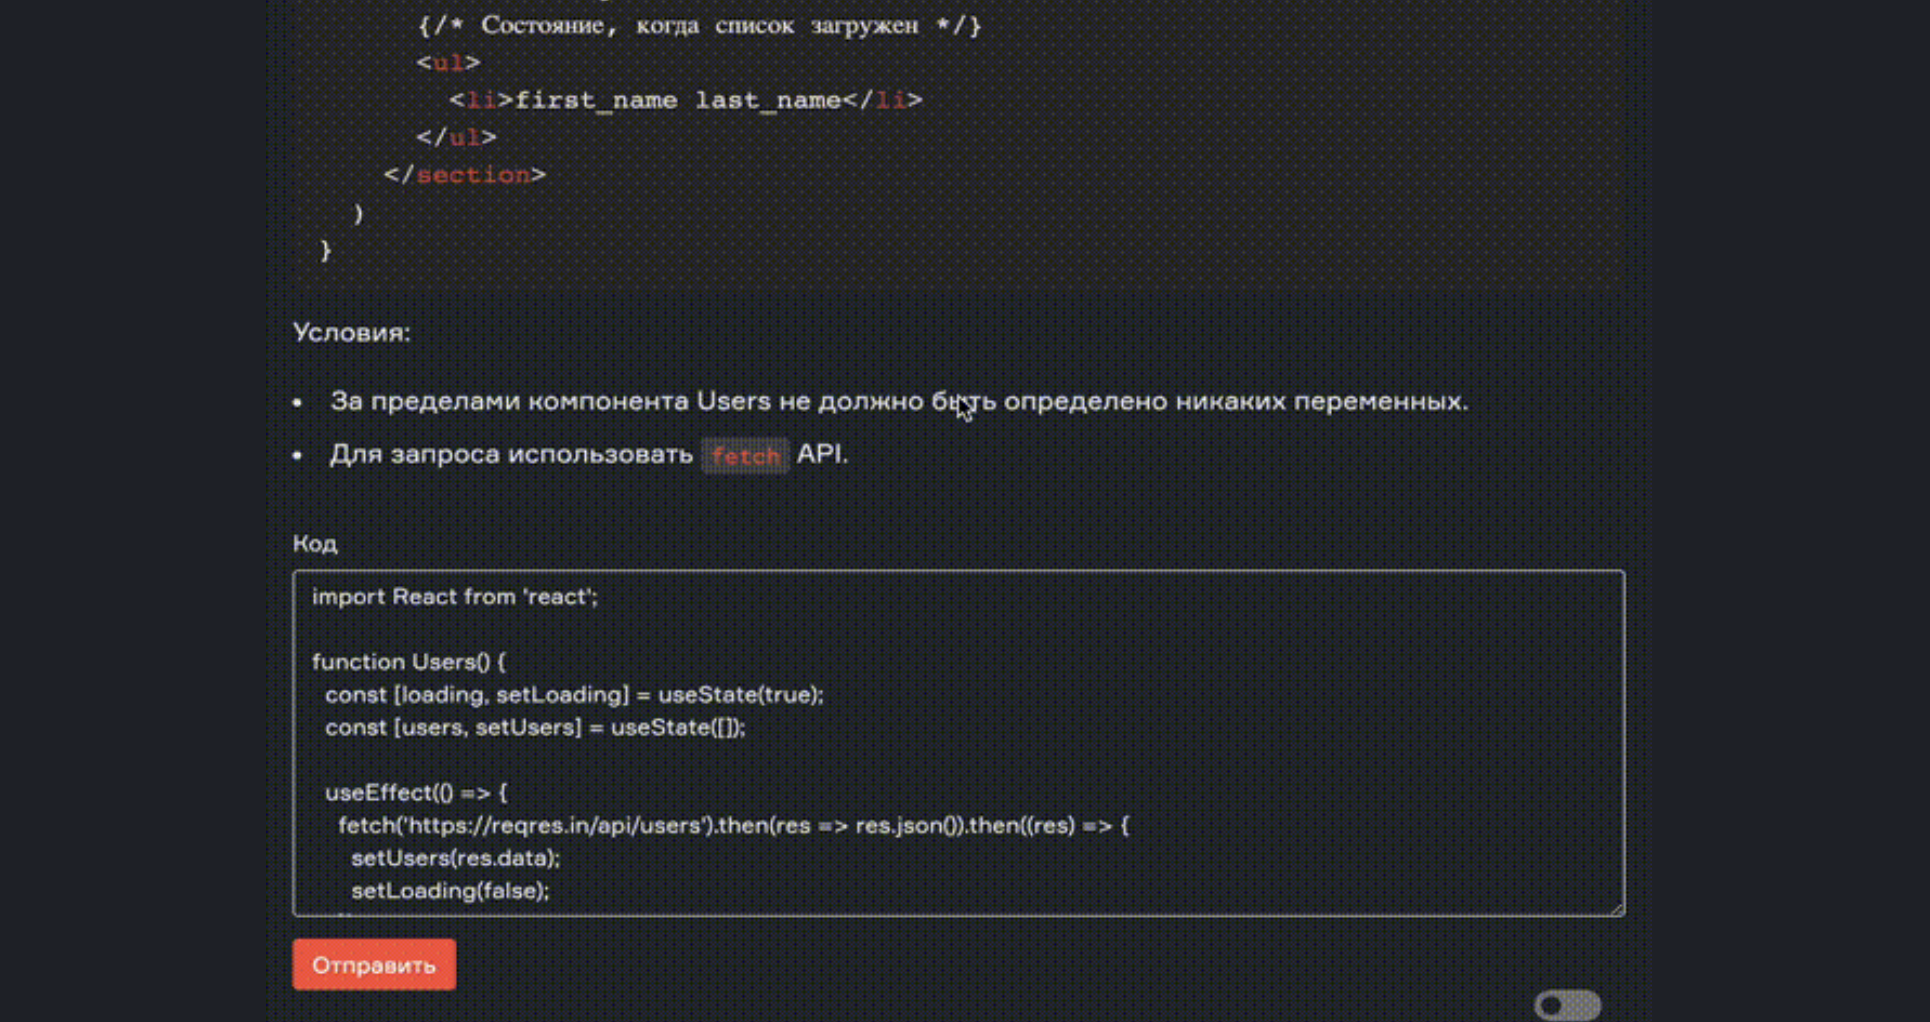Click the 'Код' field label
Image resolution: width=1930 pixels, height=1022 pixels.
[315, 543]
